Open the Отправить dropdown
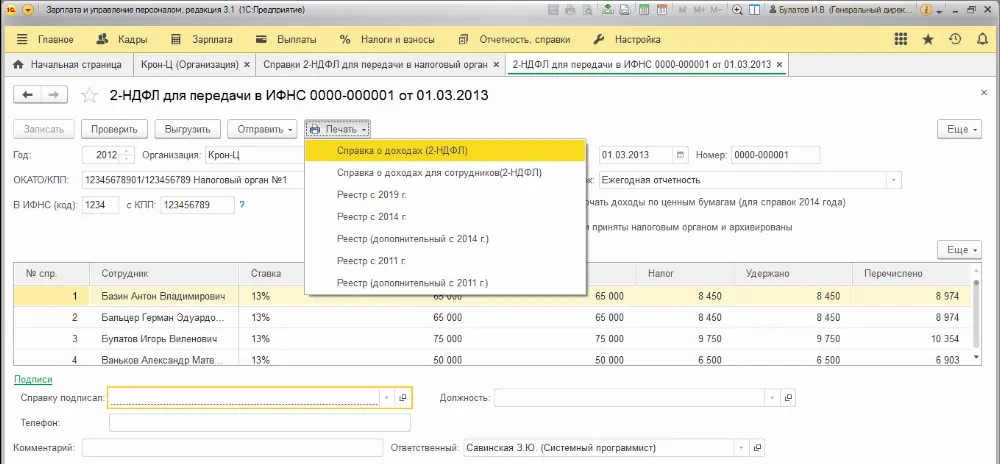This screenshot has width=1000, height=464. point(262,129)
